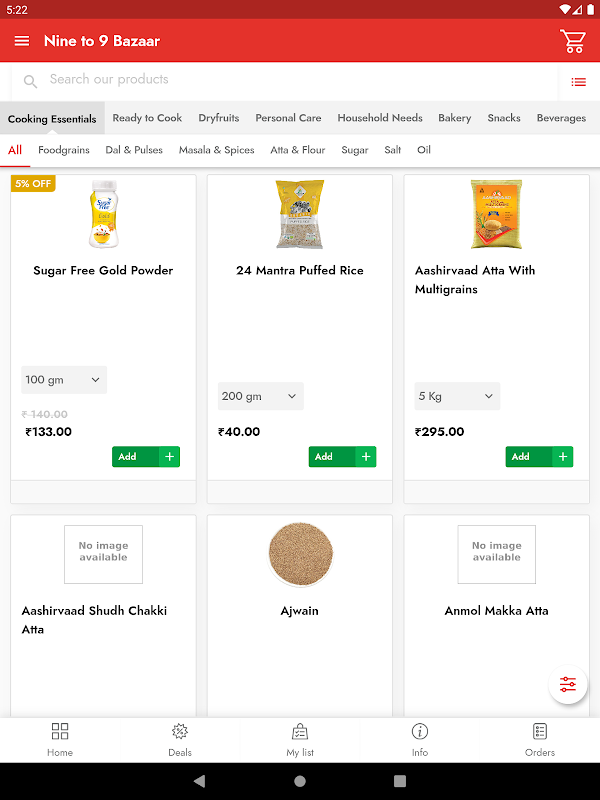Add 24 Mantra Puffed Rice to cart
The height and width of the screenshot is (800, 600).
tap(342, 457)
